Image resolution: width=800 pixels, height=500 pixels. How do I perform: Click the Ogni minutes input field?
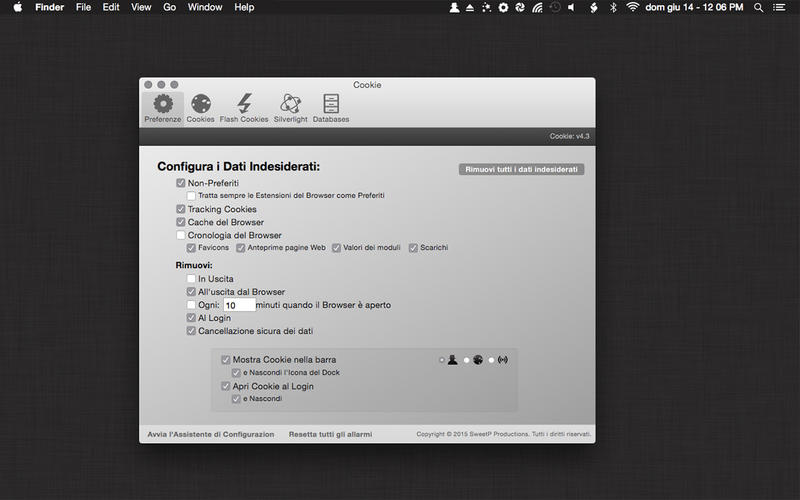[238, 305]
